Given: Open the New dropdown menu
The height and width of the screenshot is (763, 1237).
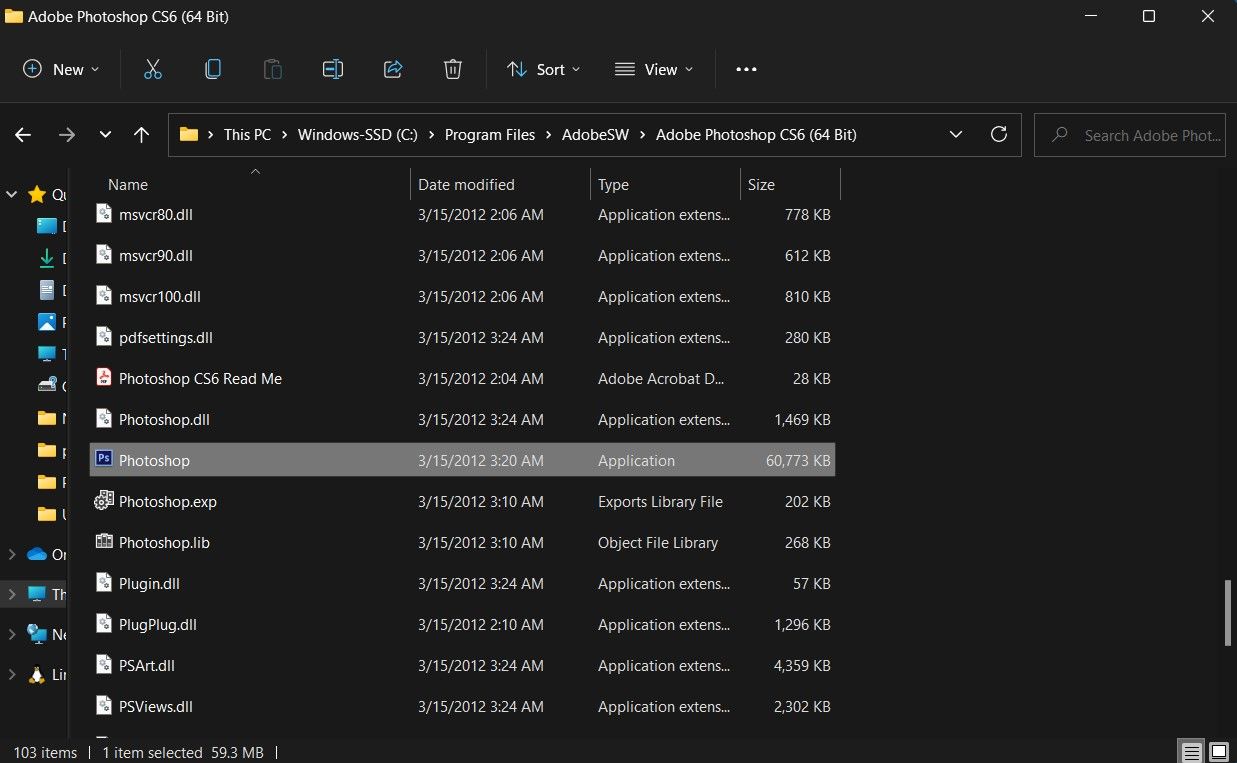Looking at the screenshot, I should pyautogui.click(x=61, y=69).
